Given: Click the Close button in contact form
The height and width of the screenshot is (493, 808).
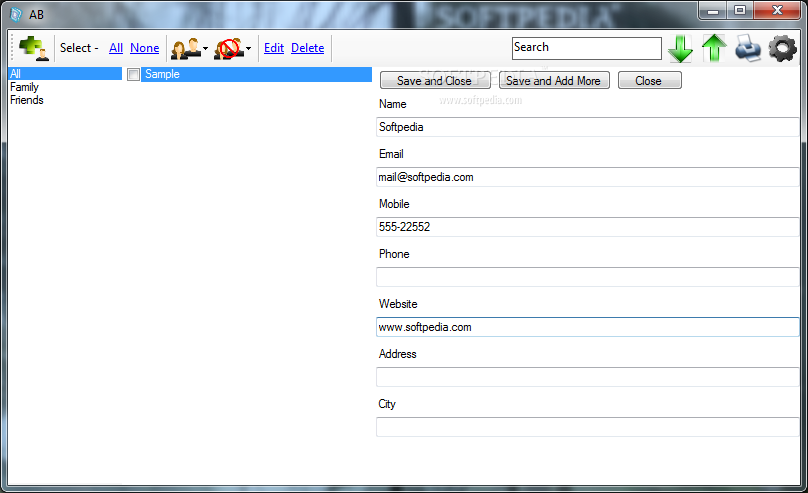Looking at the screenshot, I should [649, 80].
